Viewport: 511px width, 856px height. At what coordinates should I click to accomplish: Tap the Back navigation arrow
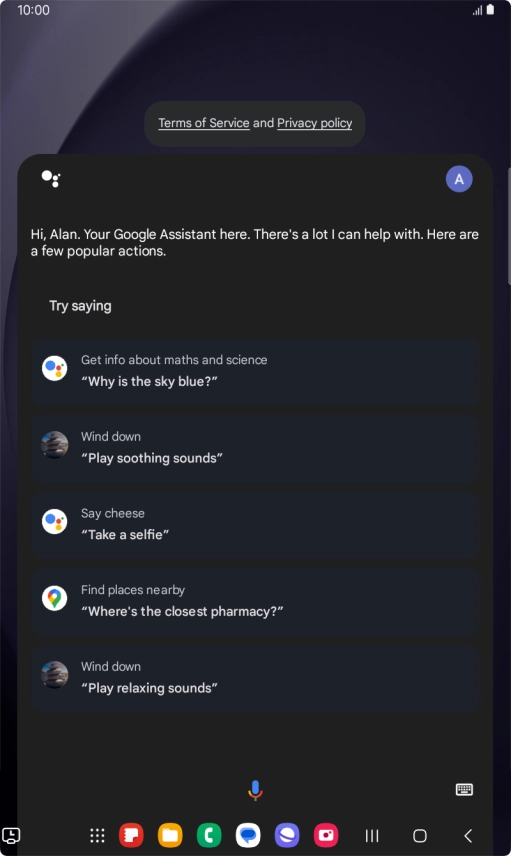(468, 835)
